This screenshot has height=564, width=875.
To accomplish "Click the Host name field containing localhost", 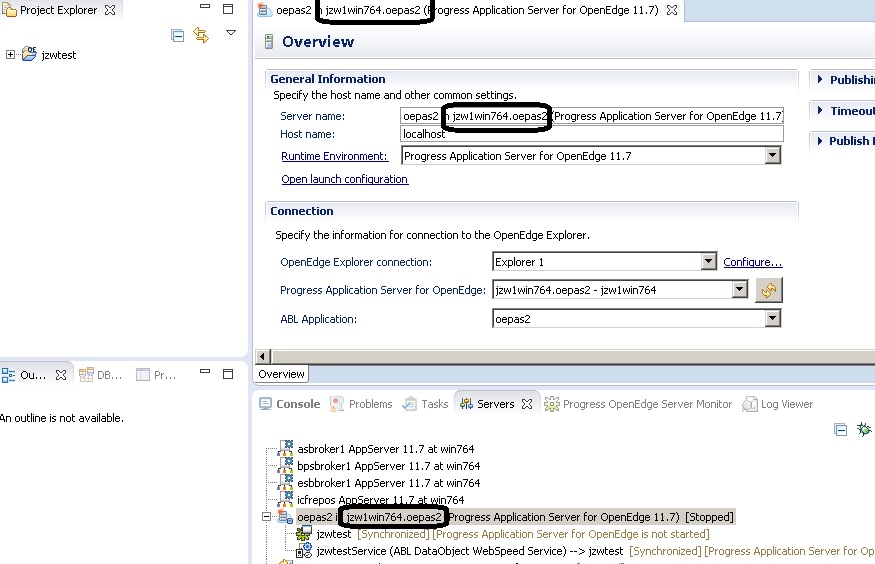I will click(x=592, y=134).
